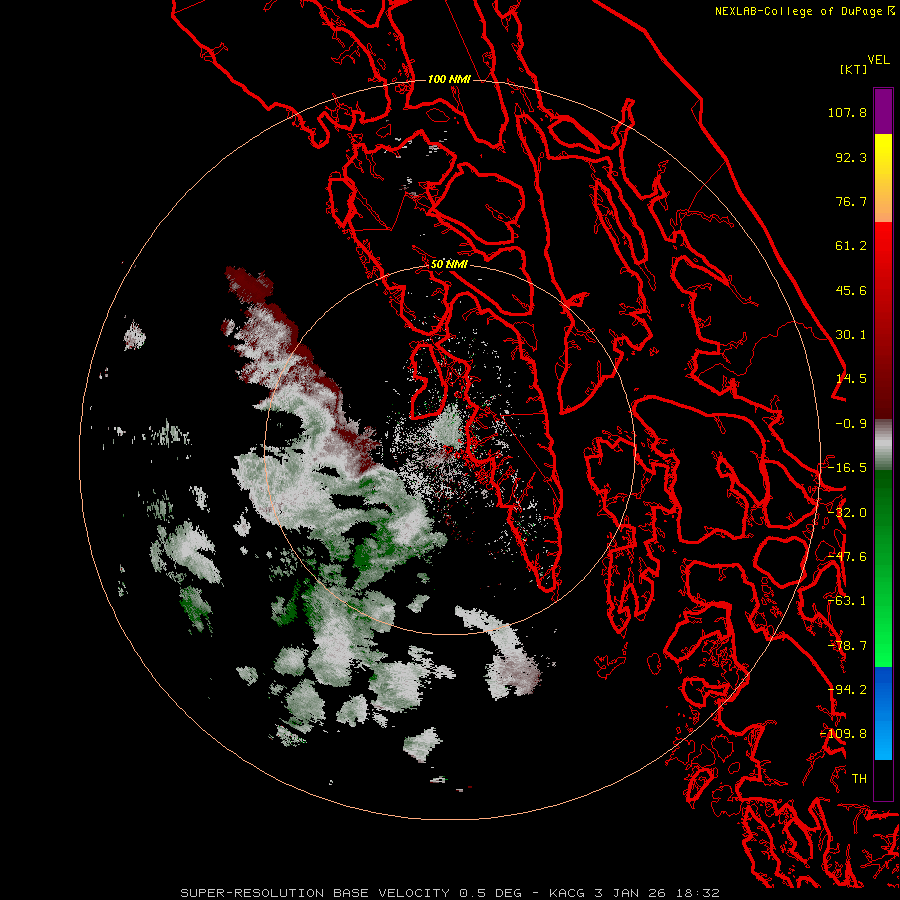Viewport: 900px width, 900px height.
Task: Click the 45.6 velocity scale value
Action: (851, 290)
